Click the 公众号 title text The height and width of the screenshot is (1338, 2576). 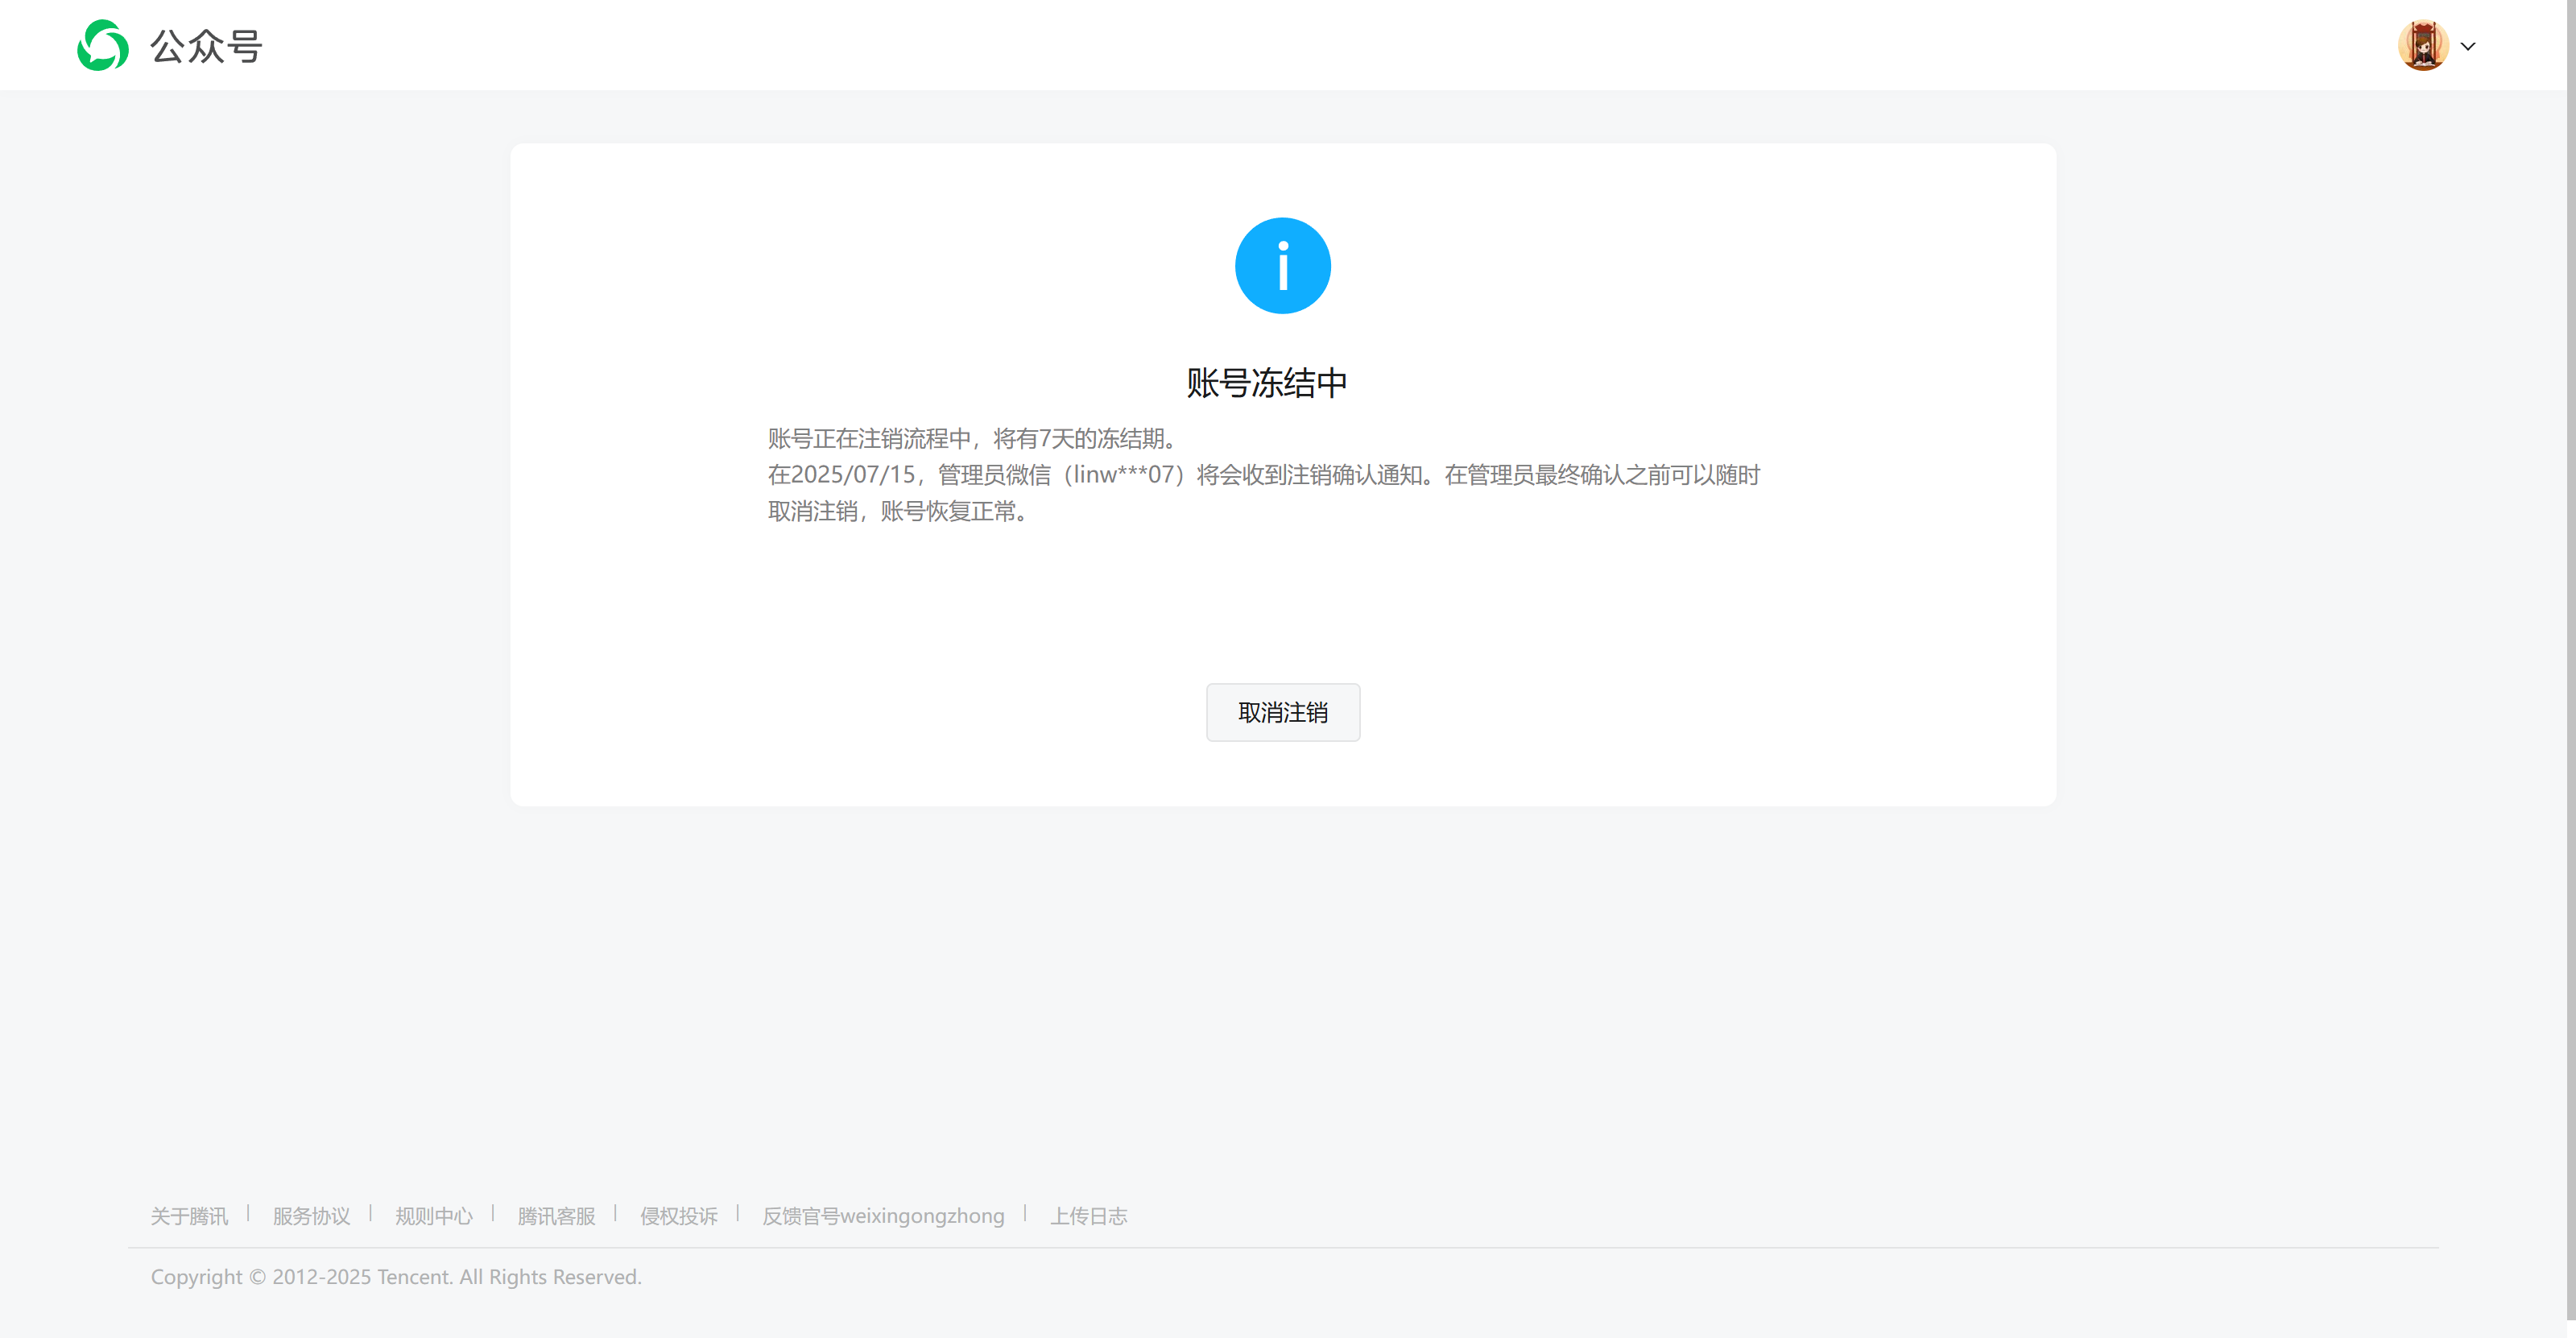pos(206,47)
